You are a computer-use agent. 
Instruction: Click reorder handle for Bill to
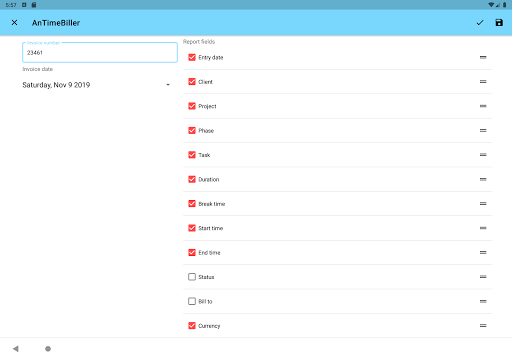tap(483, 301)
